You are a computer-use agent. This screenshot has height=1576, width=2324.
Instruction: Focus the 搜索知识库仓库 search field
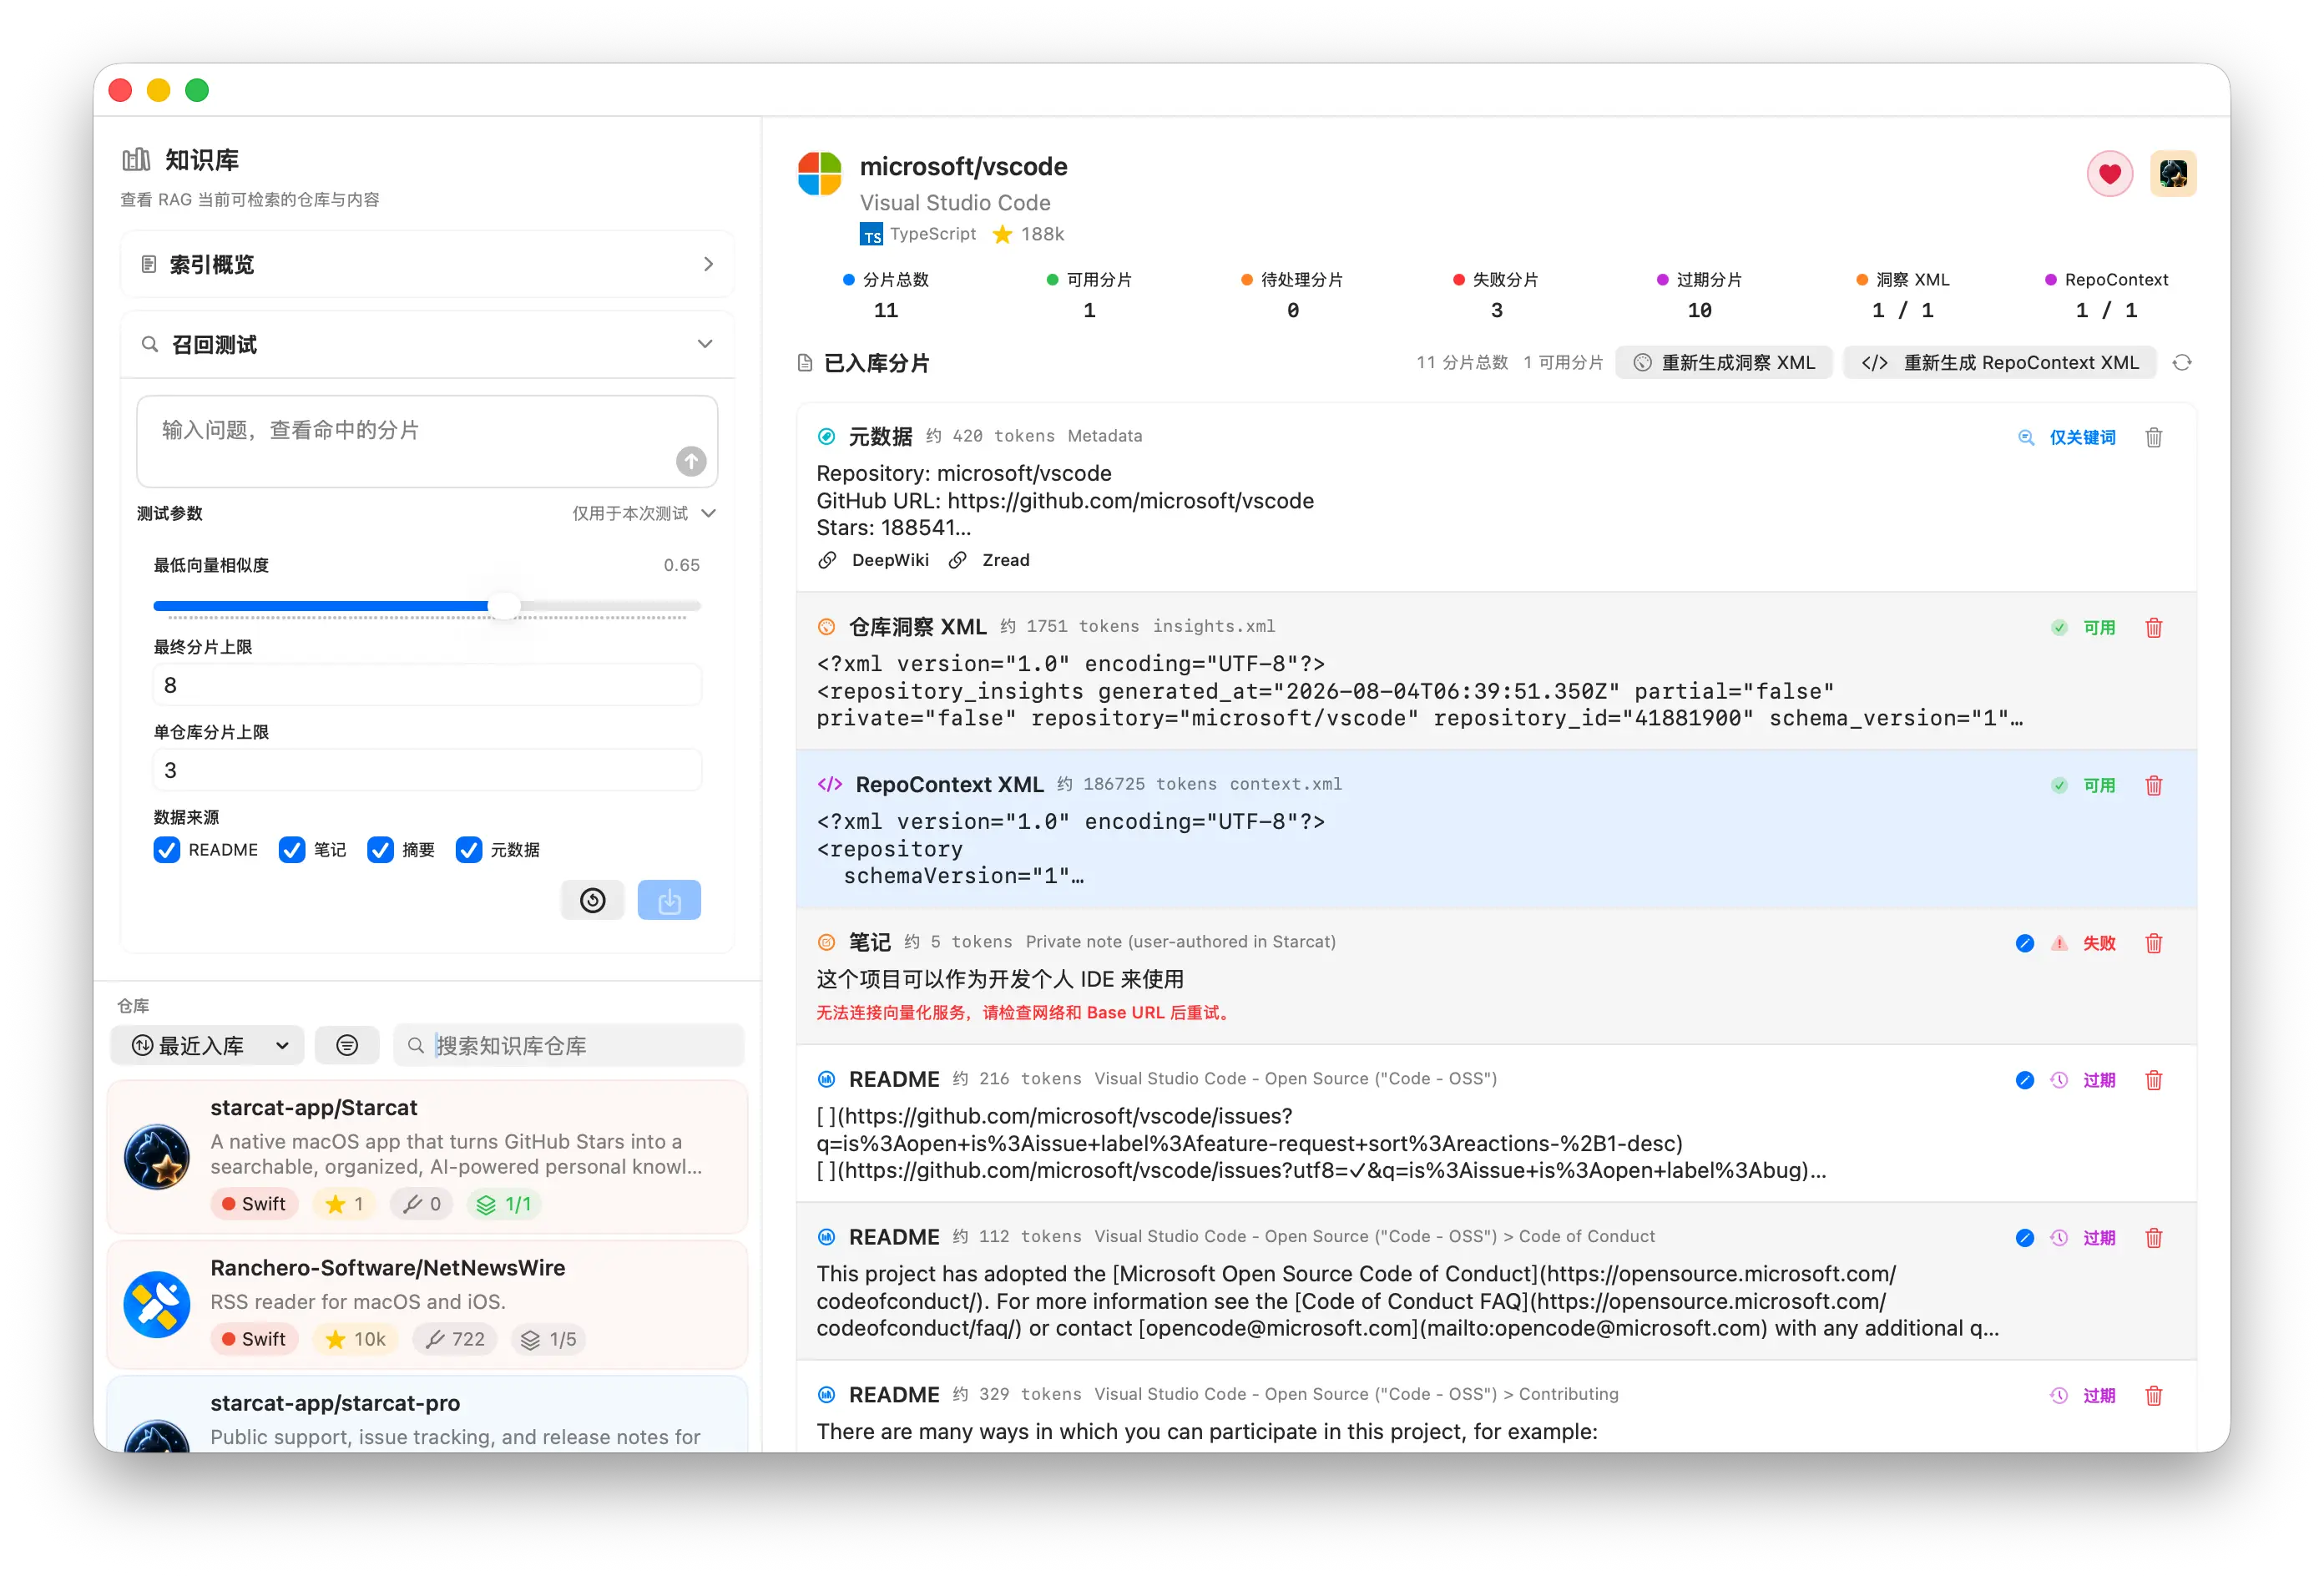pyautogui.click(x=569, y=1046)
